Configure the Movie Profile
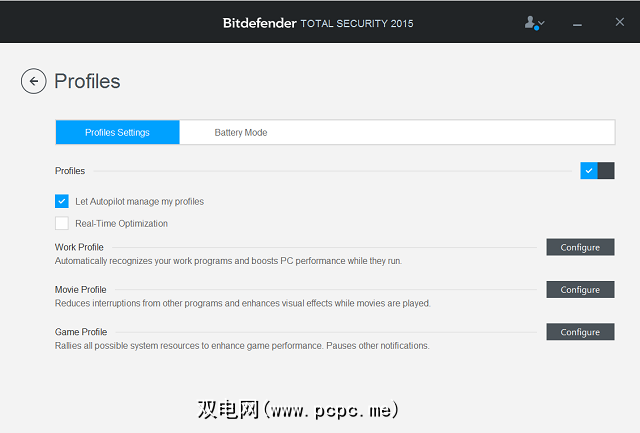 pos(580,289)
